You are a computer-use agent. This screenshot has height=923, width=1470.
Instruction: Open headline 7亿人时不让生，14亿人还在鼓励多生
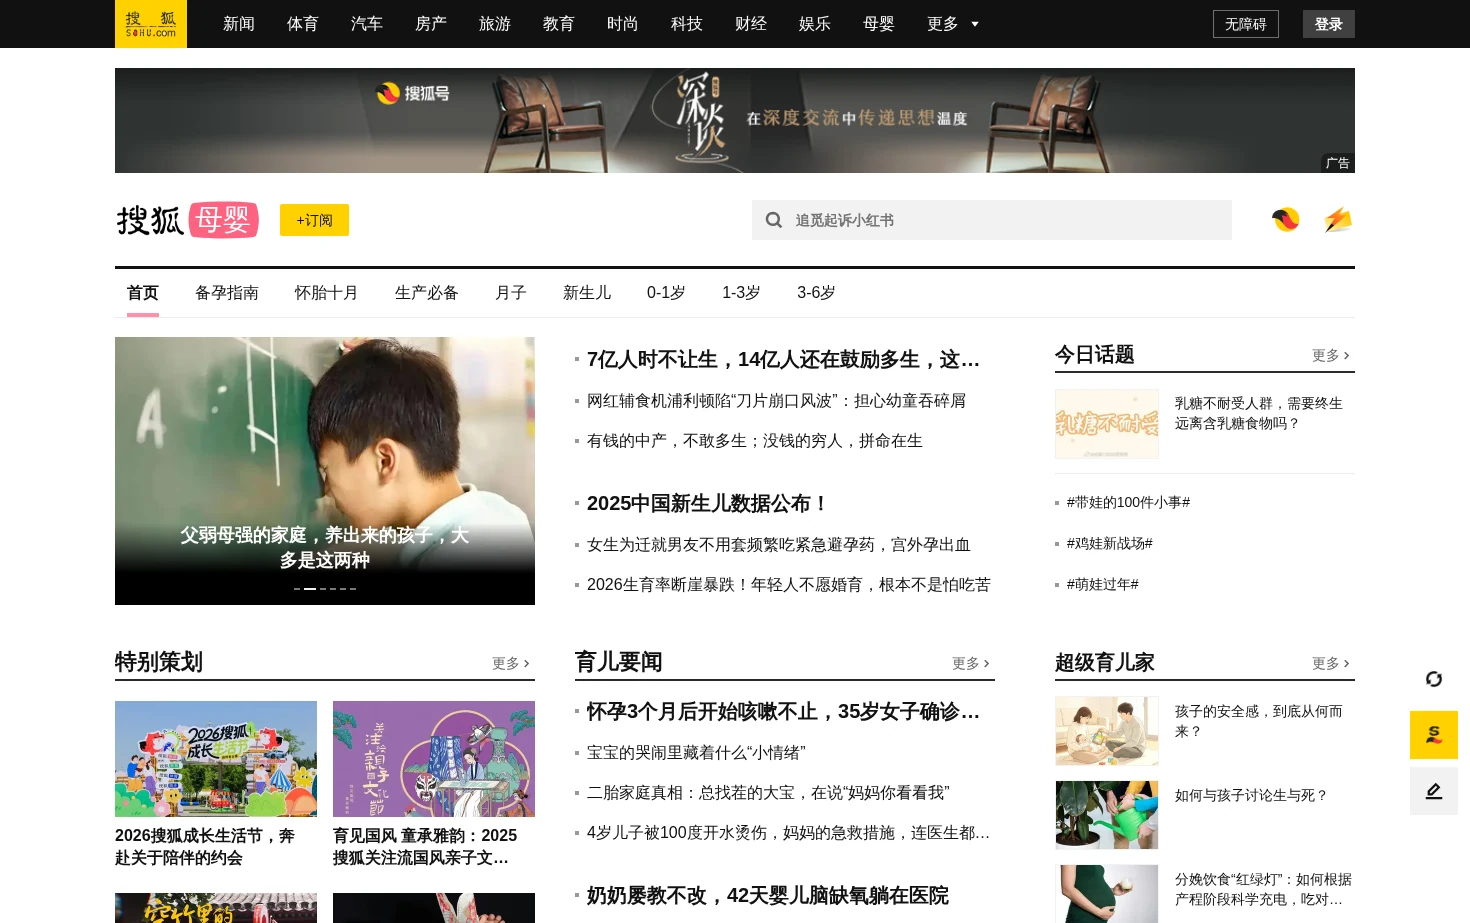coord(783,360)
